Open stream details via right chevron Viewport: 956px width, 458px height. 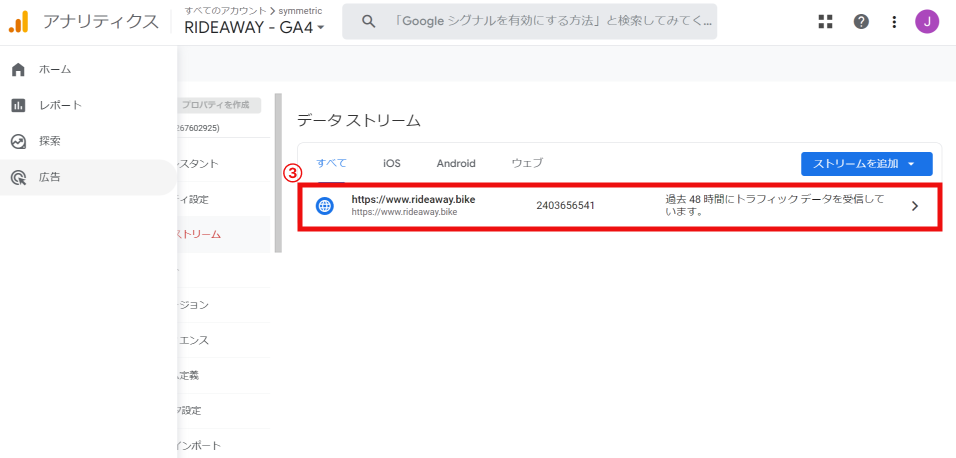(915, 206)
